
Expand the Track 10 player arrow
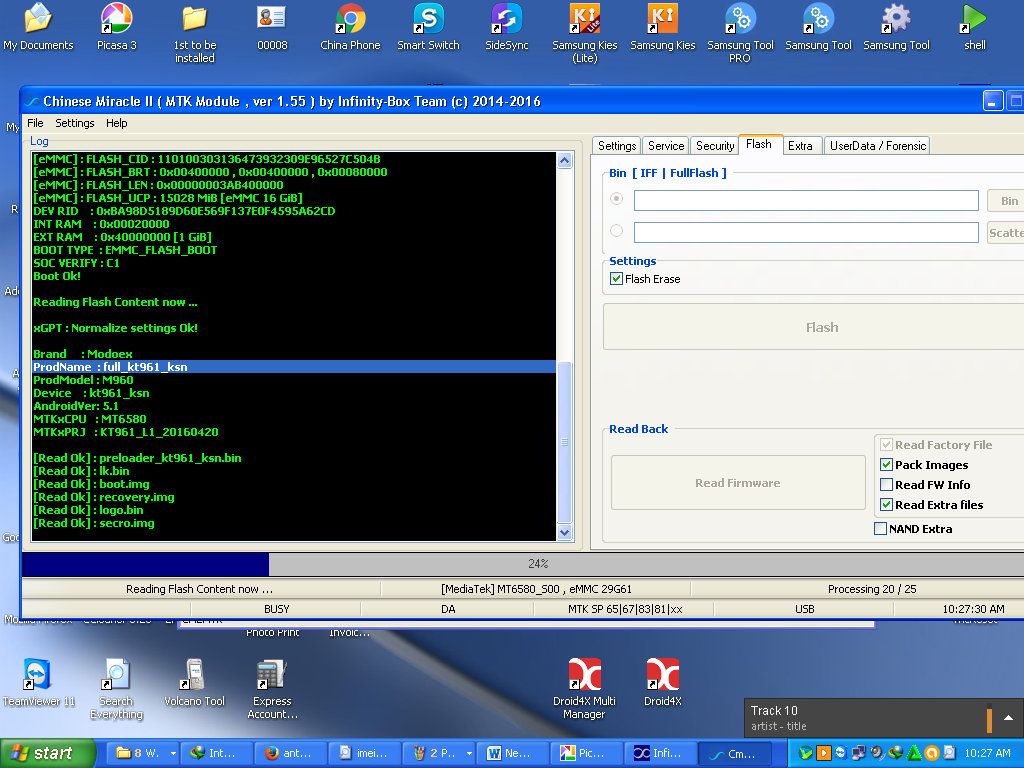point(1008,717)
